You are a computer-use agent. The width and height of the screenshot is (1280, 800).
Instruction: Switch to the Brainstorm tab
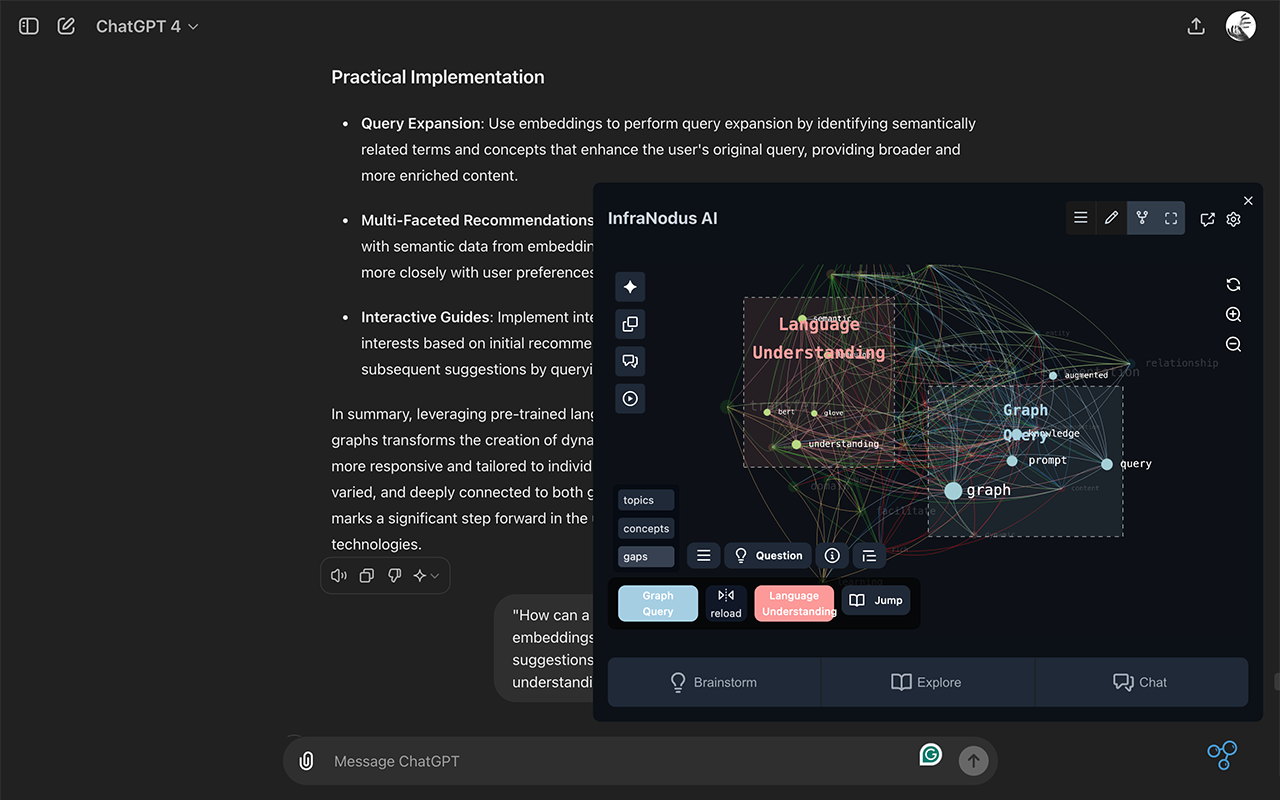coord(714,682)
